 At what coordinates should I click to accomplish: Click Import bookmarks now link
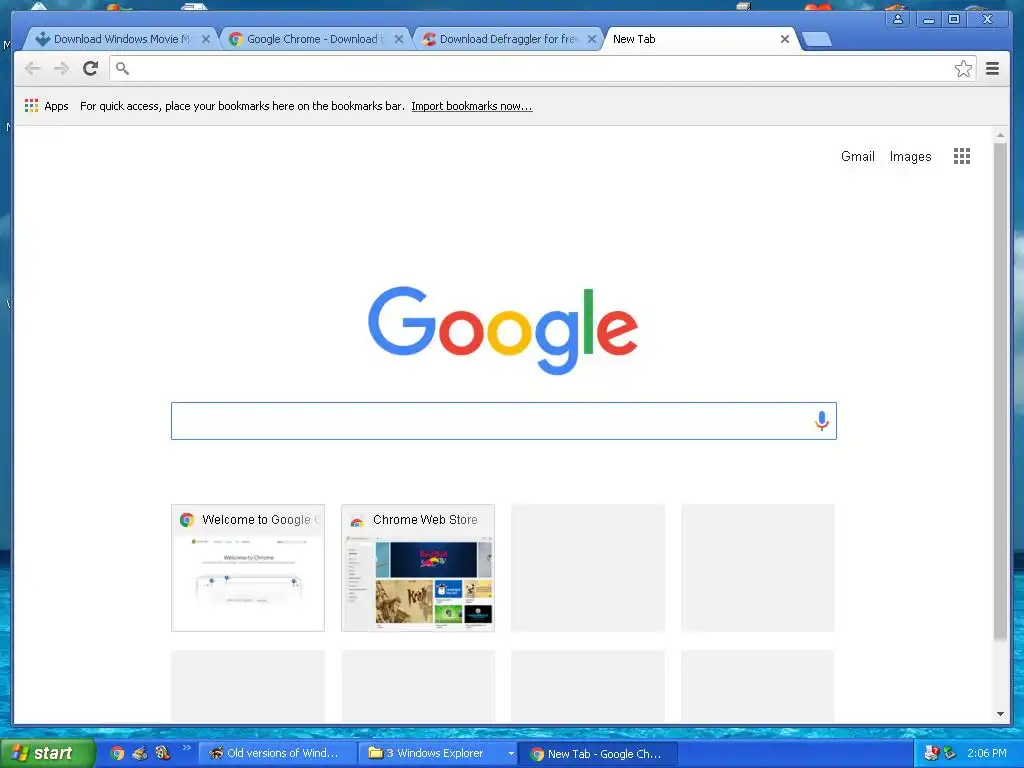(x=472, y=106)
